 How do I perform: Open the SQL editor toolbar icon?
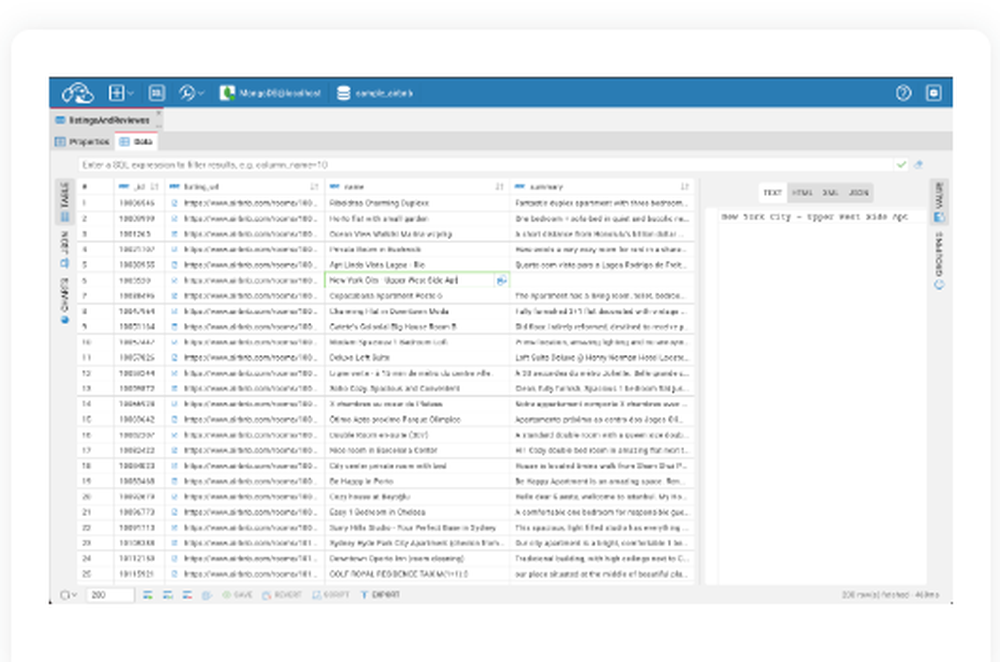click(156, 93)
